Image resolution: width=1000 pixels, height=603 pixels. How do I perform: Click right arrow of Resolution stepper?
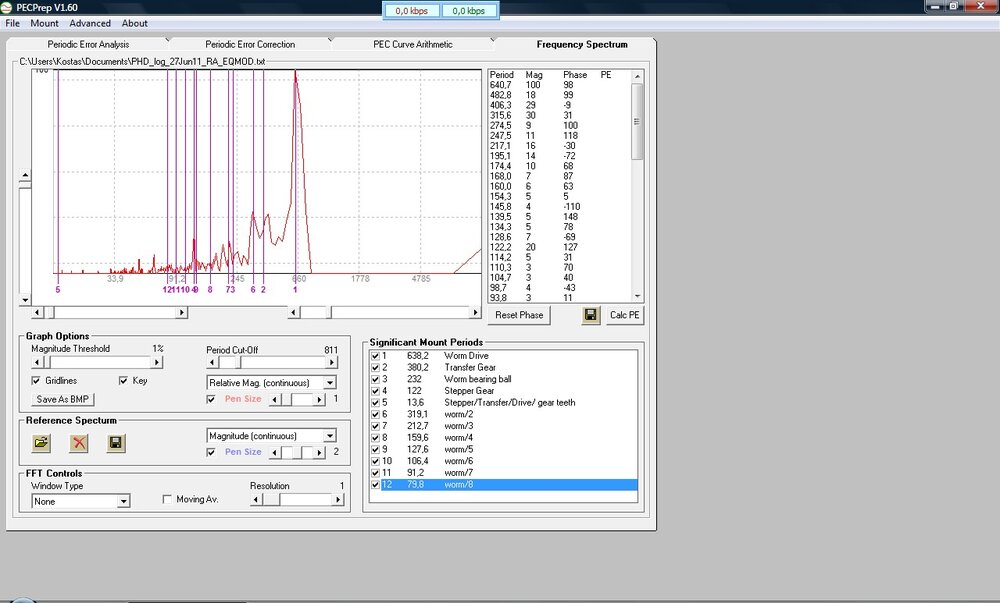(338, 500)
